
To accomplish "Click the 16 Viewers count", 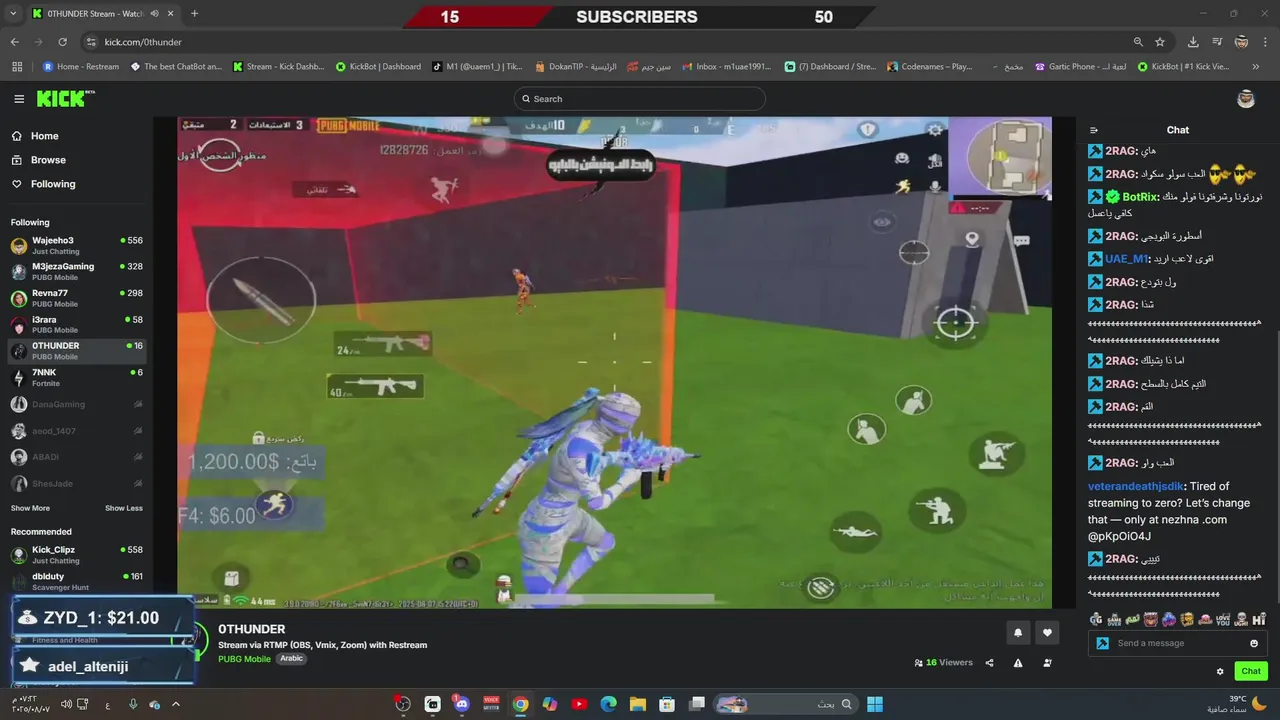I will [943, 663].
